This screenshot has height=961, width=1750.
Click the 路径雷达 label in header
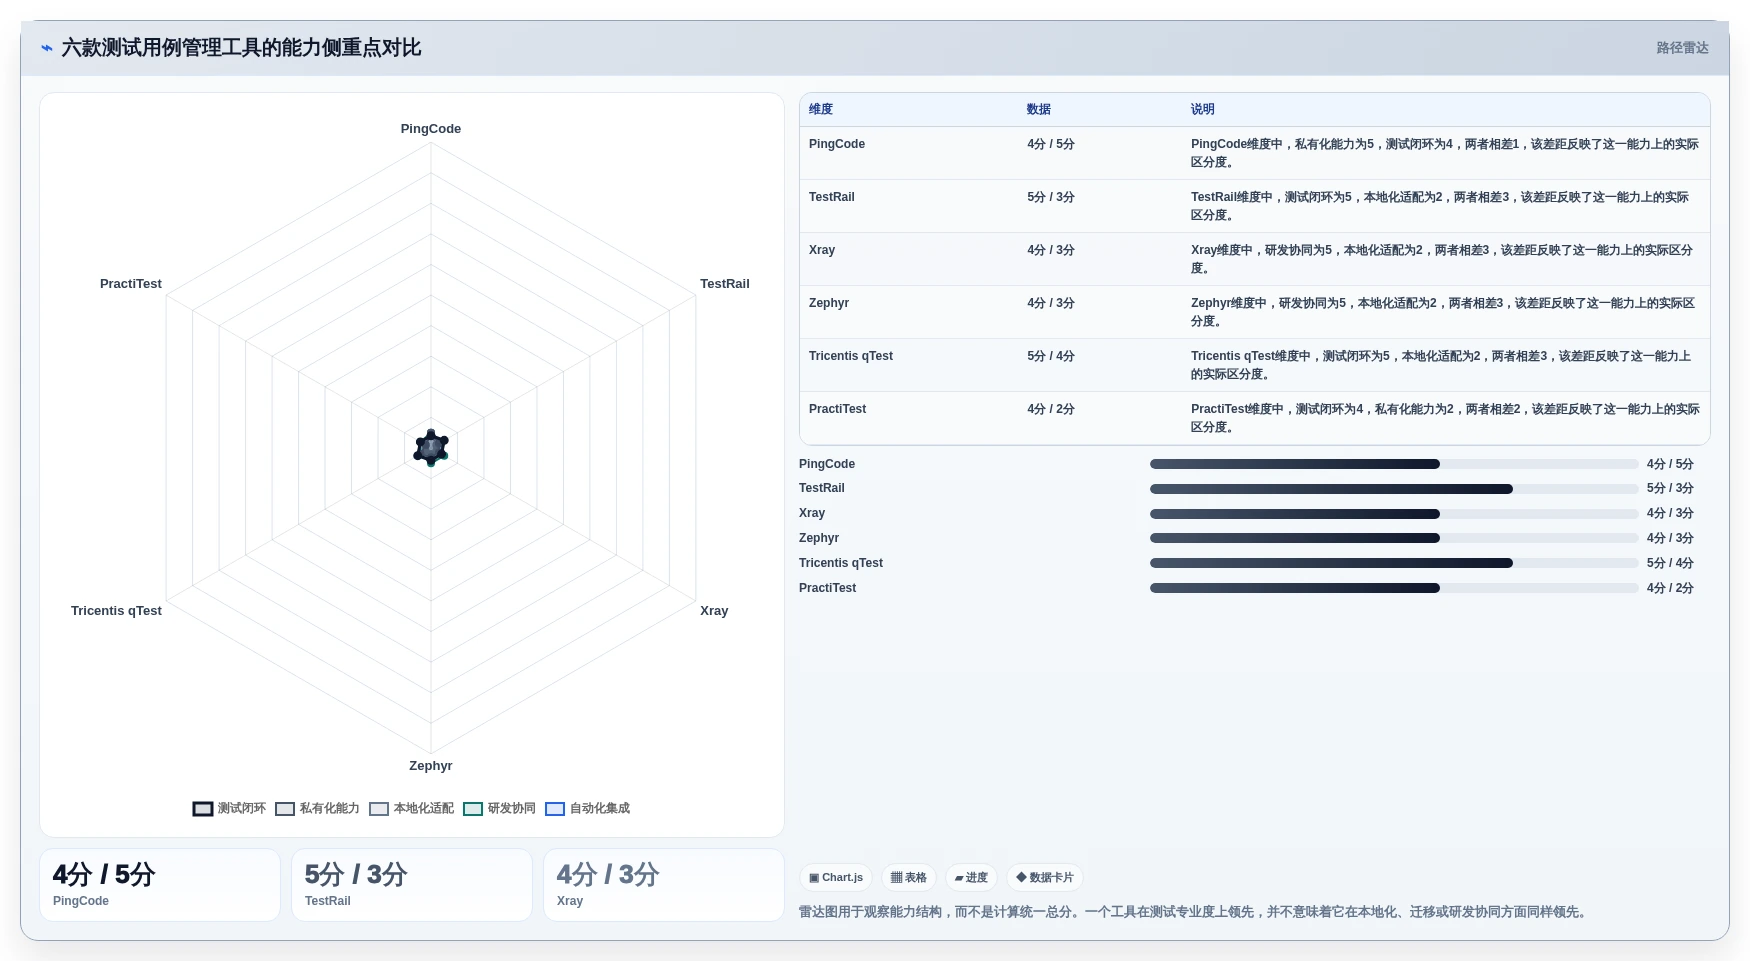pos(1682,48)
